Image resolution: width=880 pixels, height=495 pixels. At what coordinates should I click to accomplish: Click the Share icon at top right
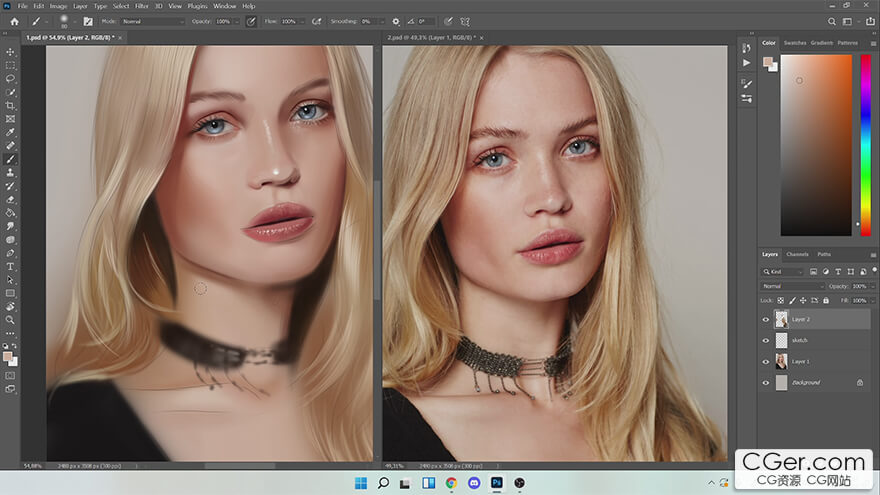tap(870, 21)
